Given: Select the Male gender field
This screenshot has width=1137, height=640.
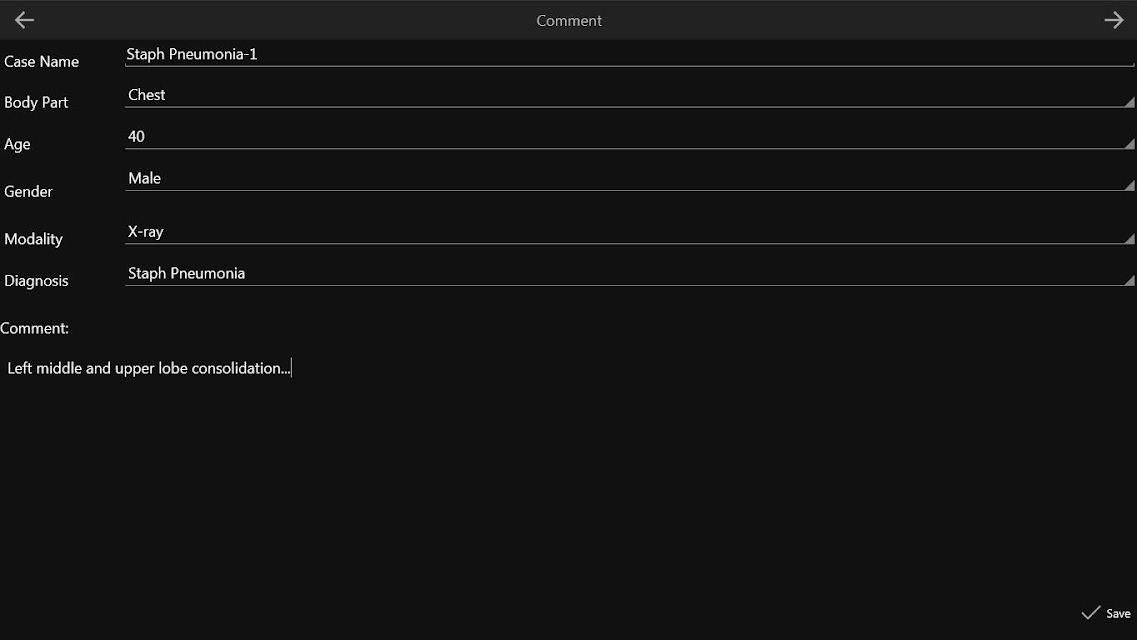Looking at the screenshot, I should 629,179.
